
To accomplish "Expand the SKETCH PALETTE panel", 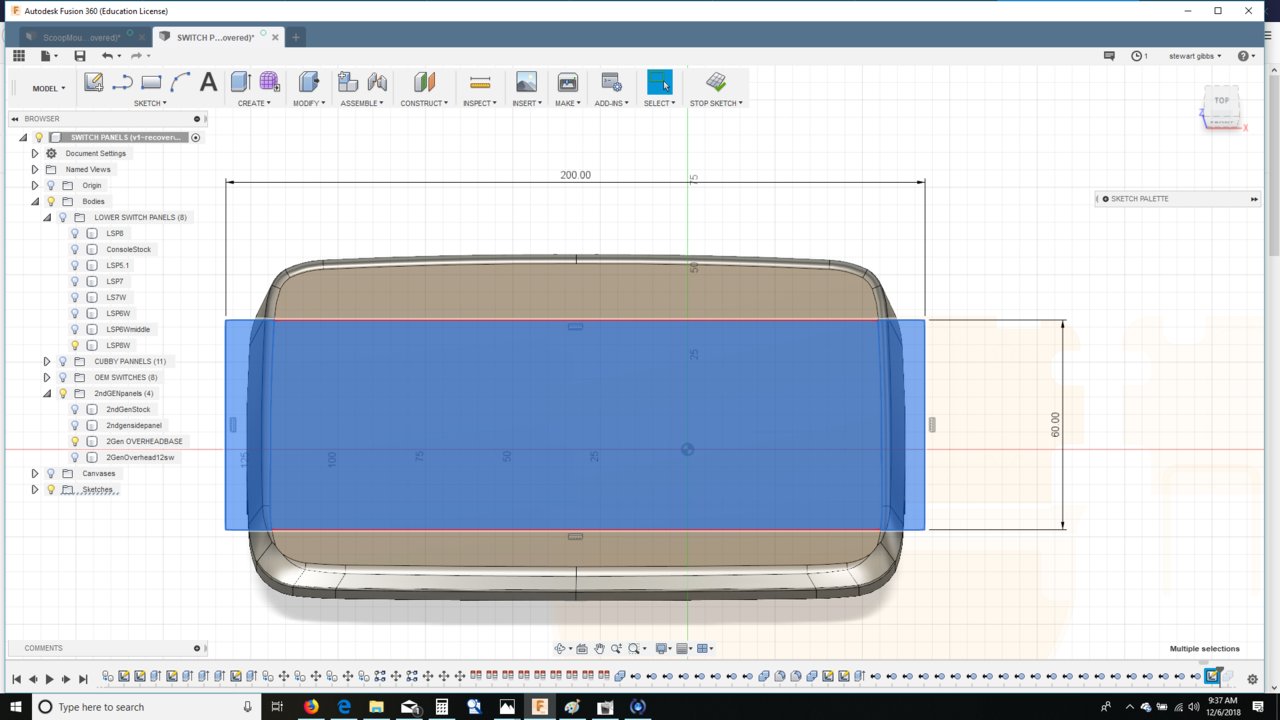I will tap(1254, 199).
